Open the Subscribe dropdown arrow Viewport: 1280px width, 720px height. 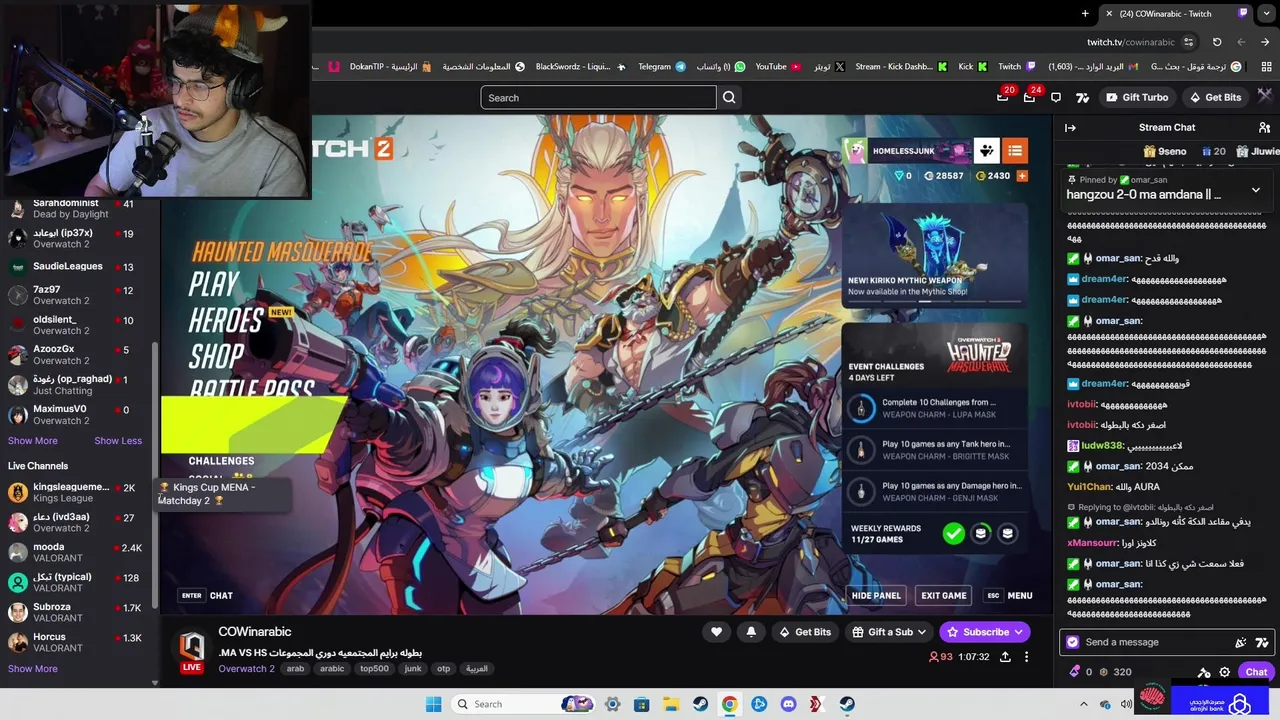click(1018, 632)
